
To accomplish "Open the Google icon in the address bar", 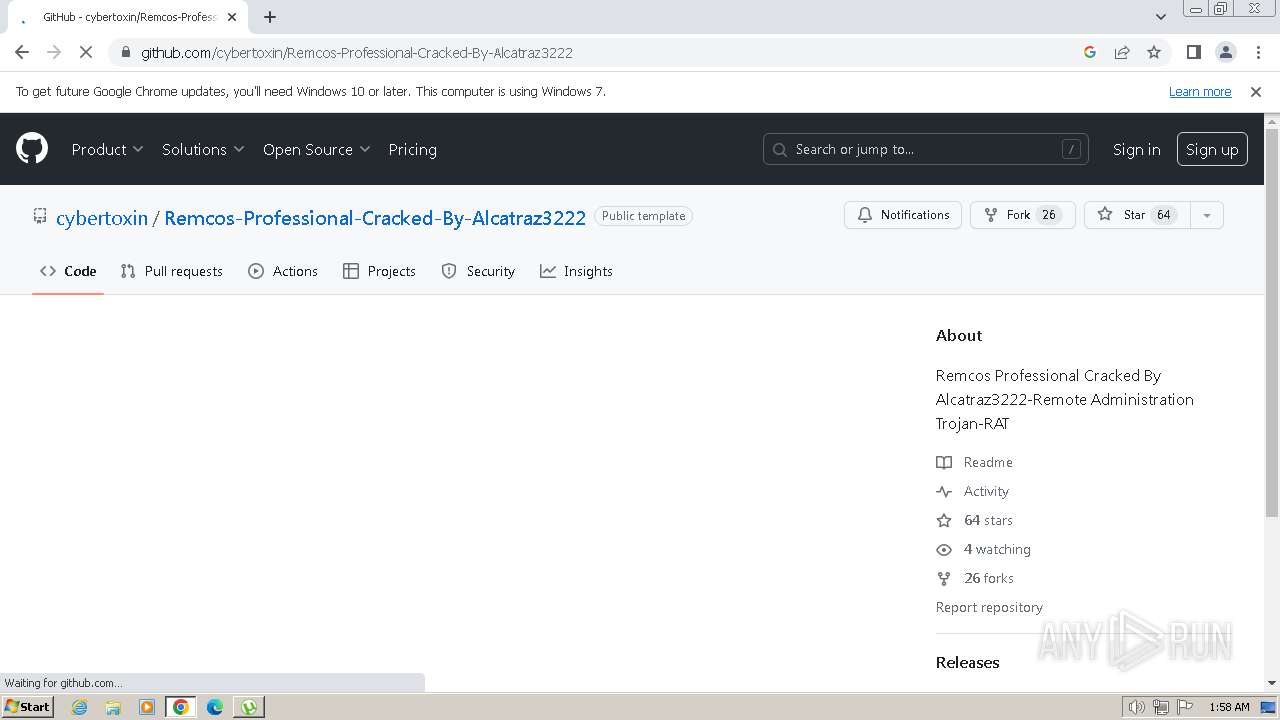I will [x=1090, y=52].
